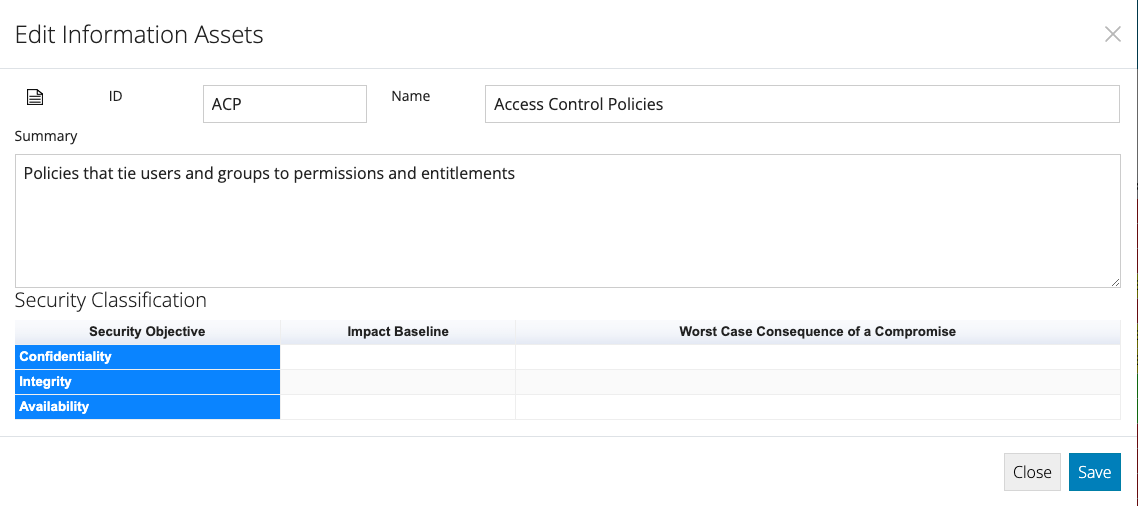Click inside the Summary text area

[x=568, y=221]
